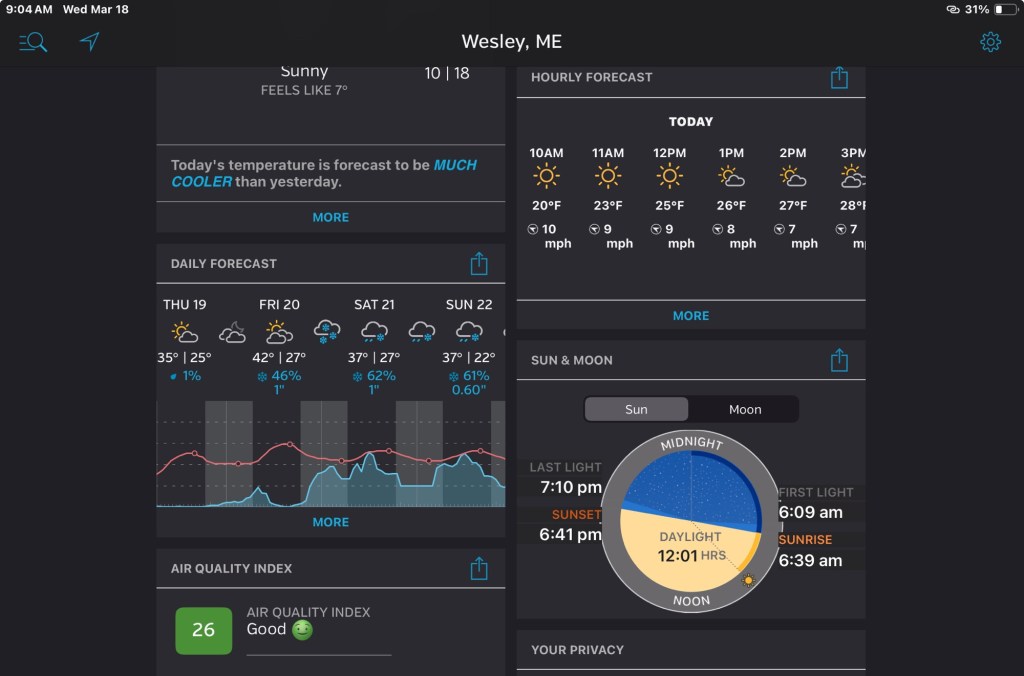Switch to the Moon view

point(744,409)
